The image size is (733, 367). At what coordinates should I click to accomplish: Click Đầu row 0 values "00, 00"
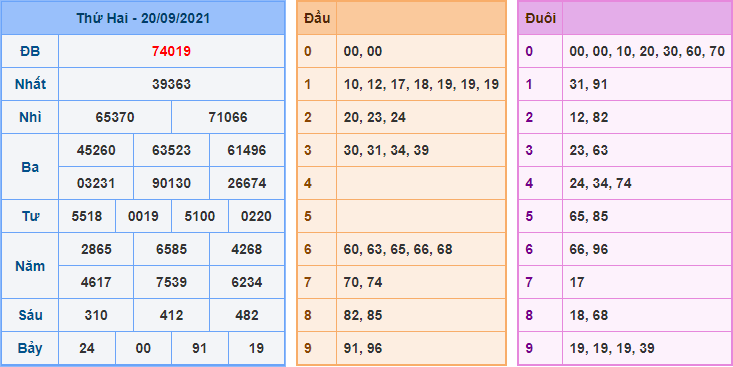[363, 51]
